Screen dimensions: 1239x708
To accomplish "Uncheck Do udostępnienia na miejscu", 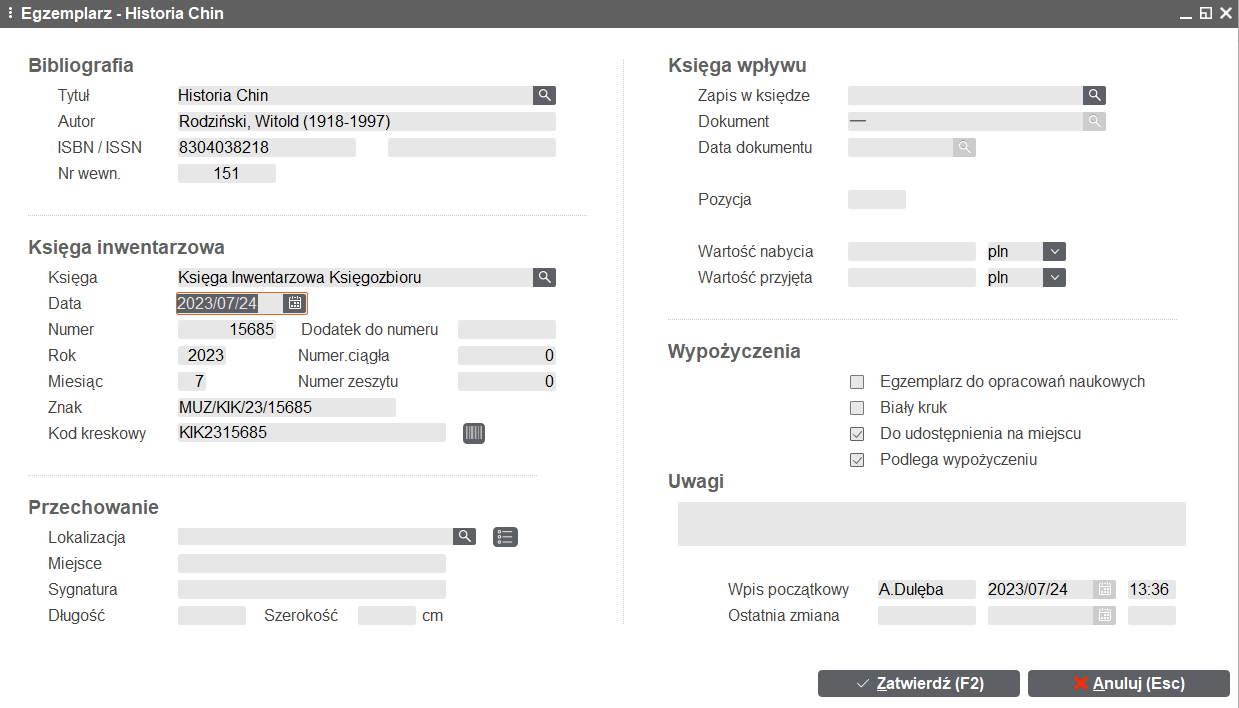I will [856, 433].
